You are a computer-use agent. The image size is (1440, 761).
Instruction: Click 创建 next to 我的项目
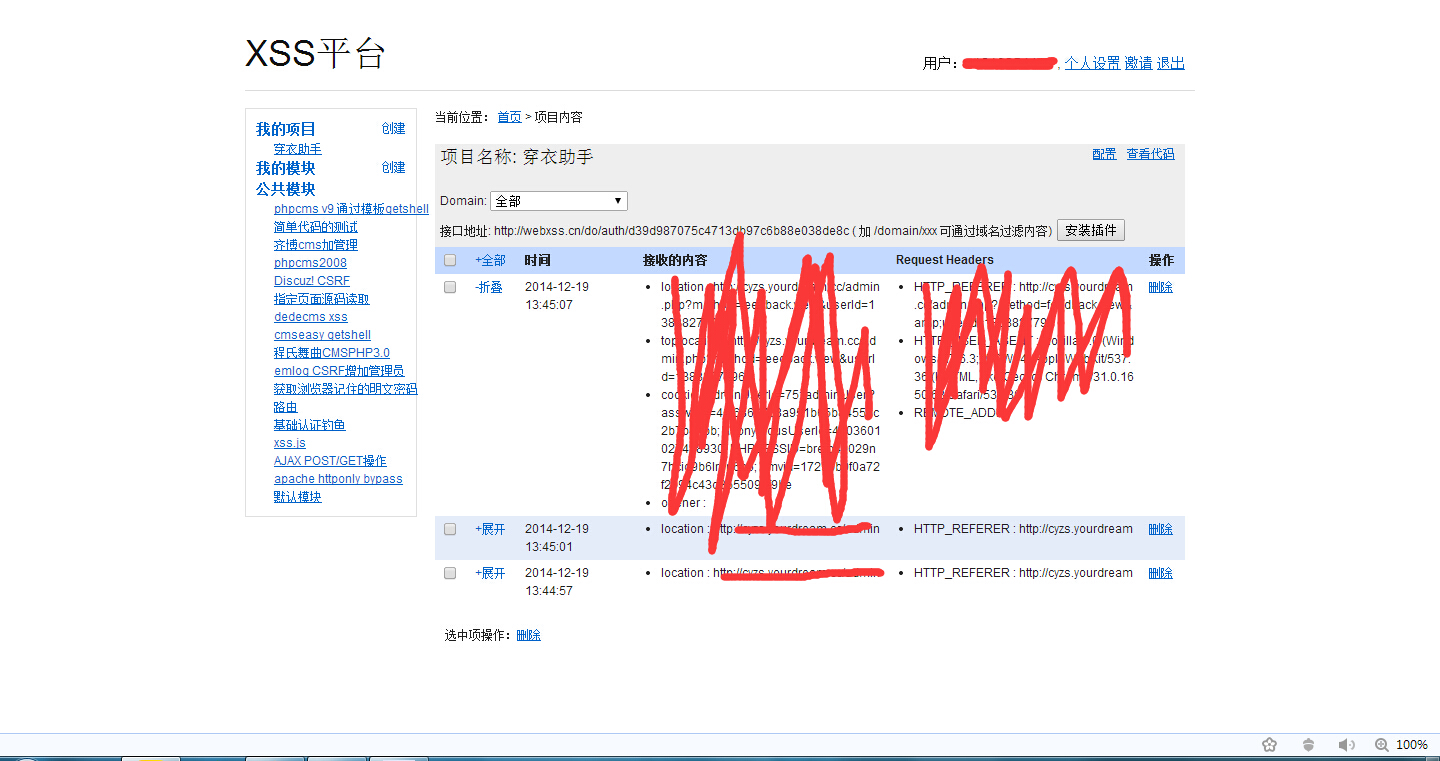pos(393,128)
